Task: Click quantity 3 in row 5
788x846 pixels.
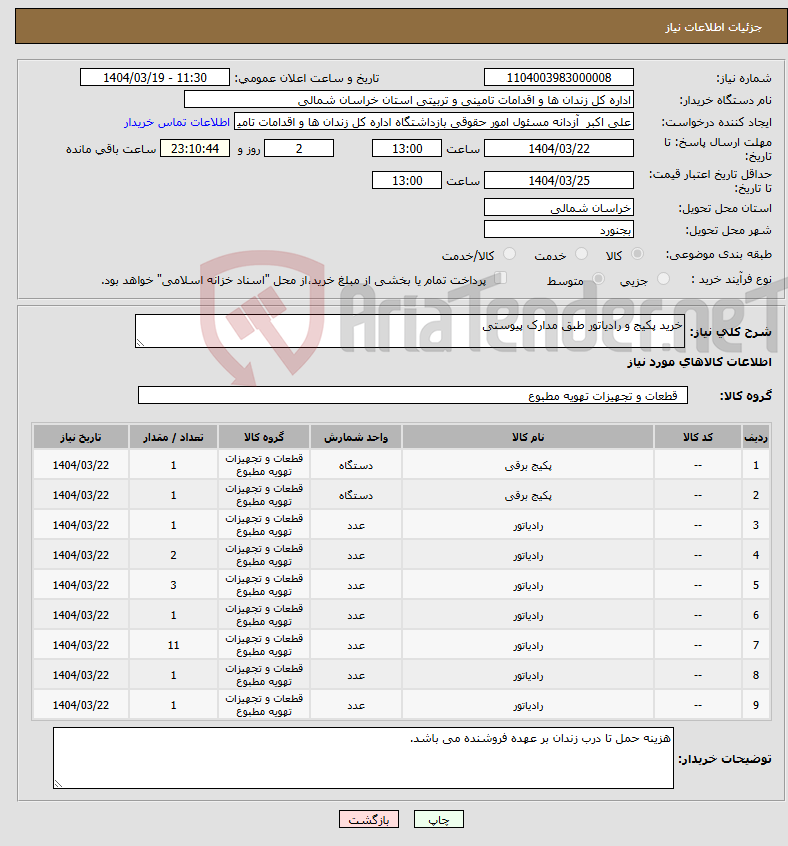Action: 173,585
